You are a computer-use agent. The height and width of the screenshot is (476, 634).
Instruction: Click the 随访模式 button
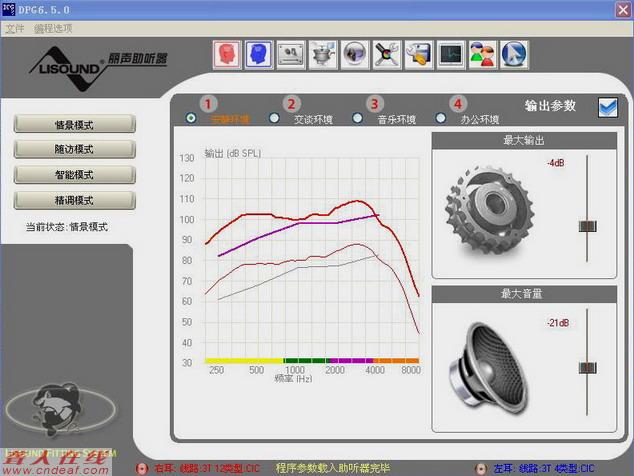click(74, 149)
